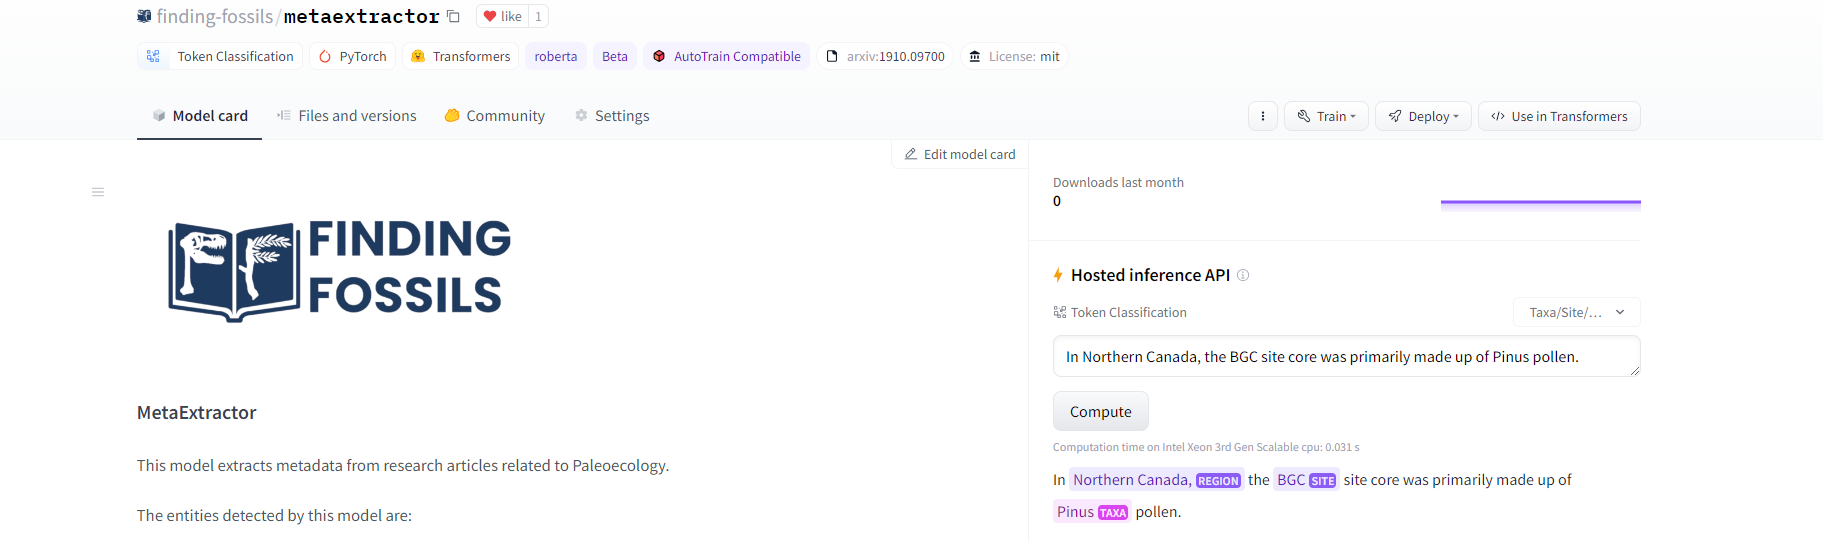This screenshot has height=542, width=1823.
Task: Click the finding-fossils organization avatar icon
Action: tap(144, 16)
